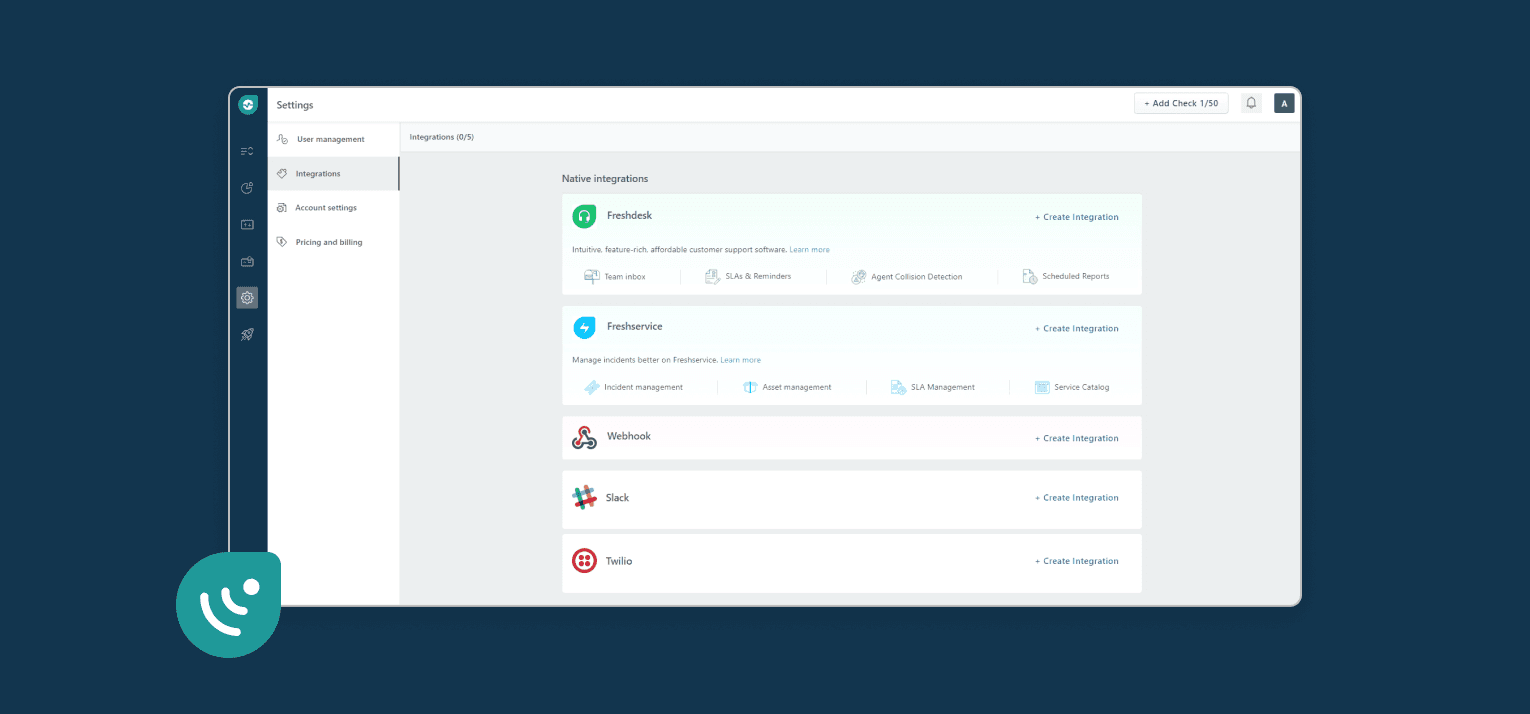Click the Scheduled Reports icon
Viewport: 1530px width, 714px height.
(1030, 276)
